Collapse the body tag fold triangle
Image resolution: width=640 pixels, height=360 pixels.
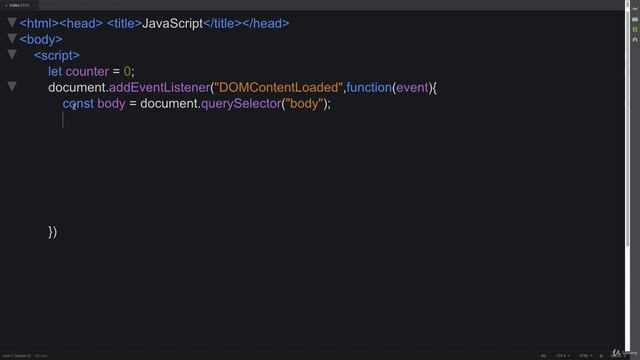click(x=12, y=38)
